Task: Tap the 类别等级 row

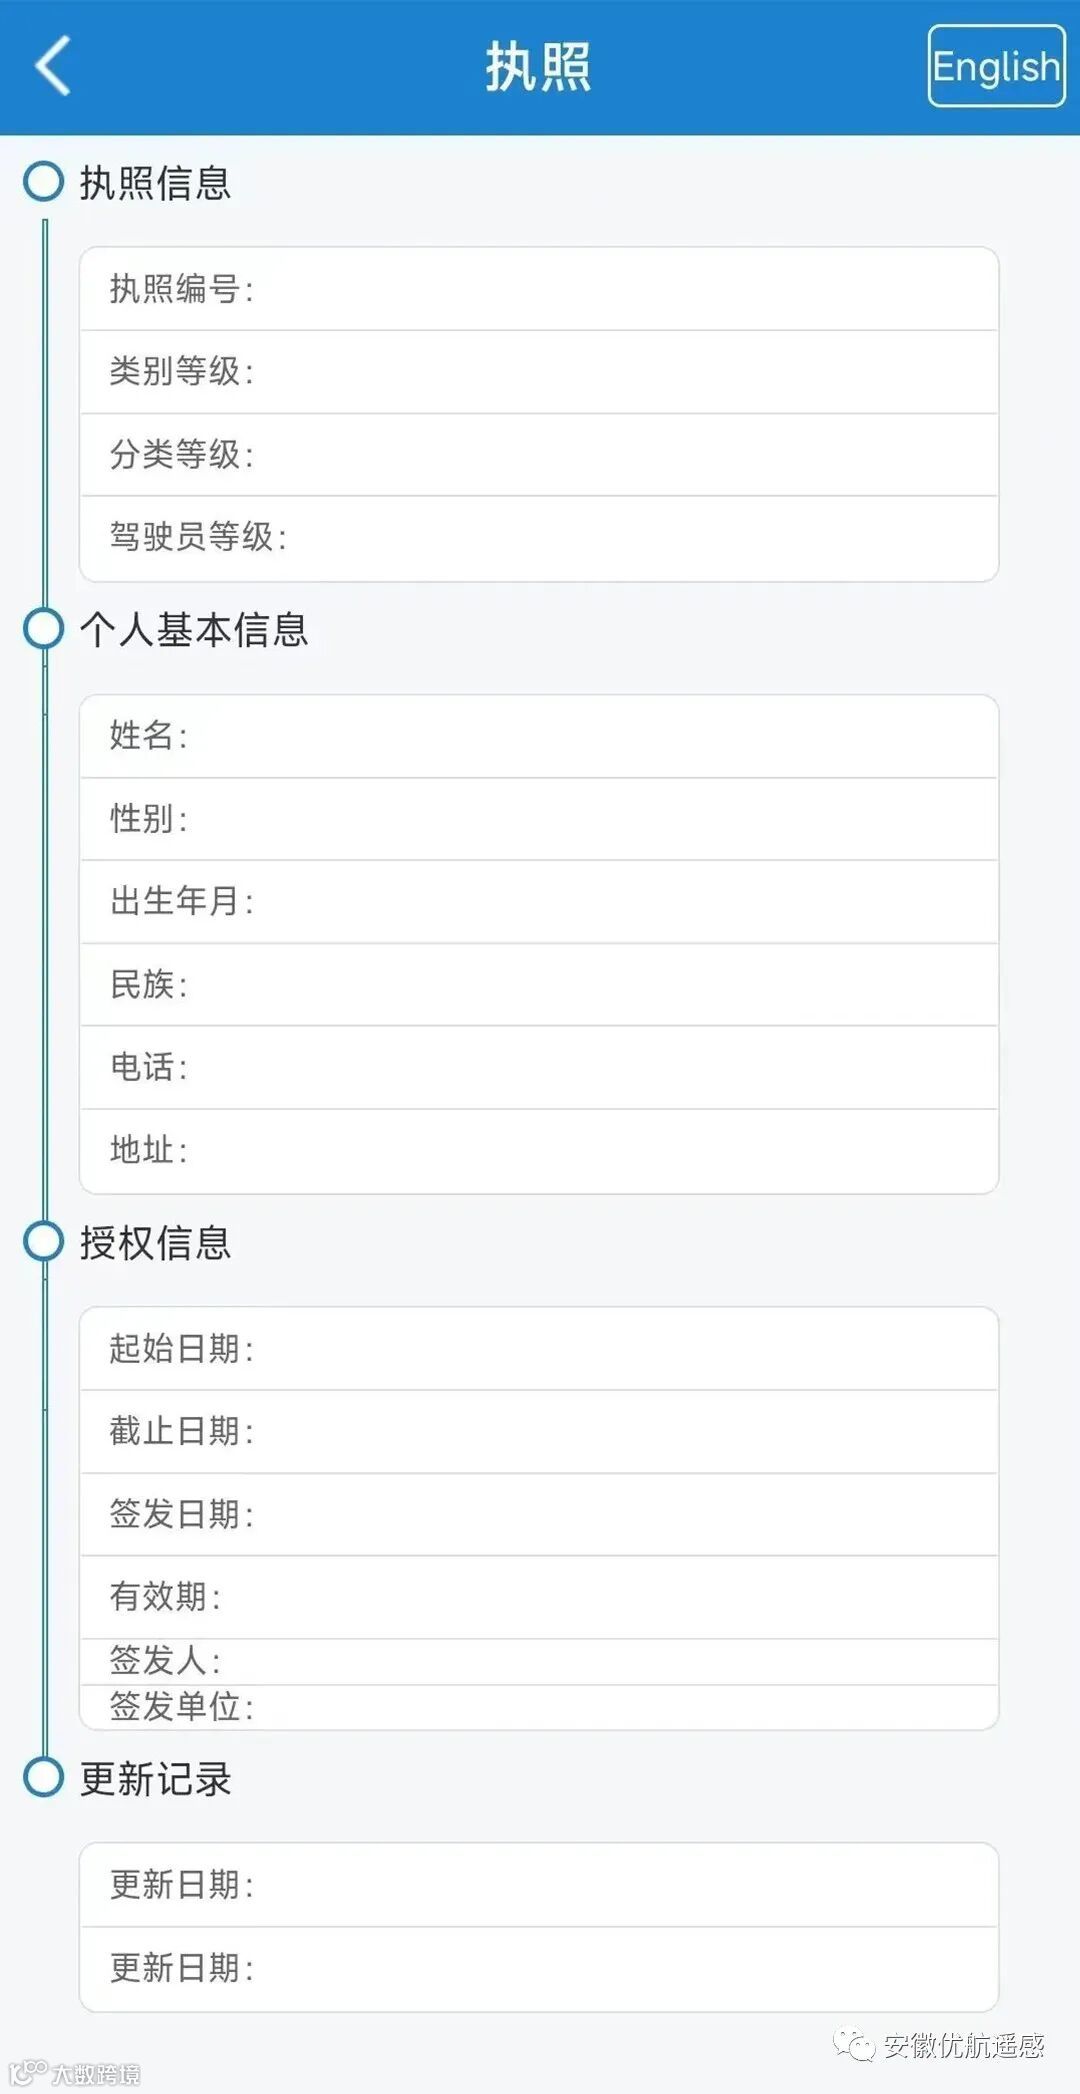Action: pos(539,372)
